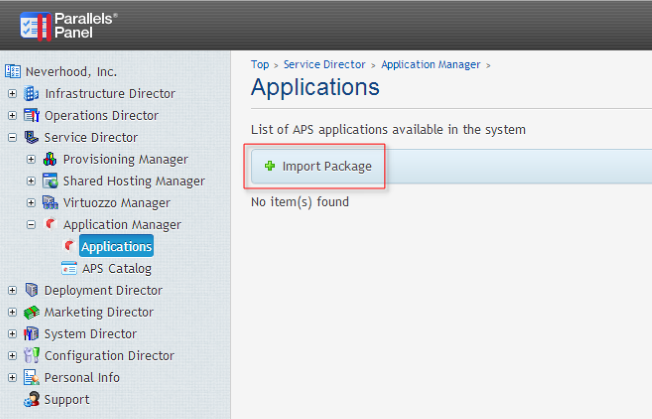Image resolution: width=652 pixels, height=419 pixels.
Task: Open System Director in the tree
Action: [90, 334]
